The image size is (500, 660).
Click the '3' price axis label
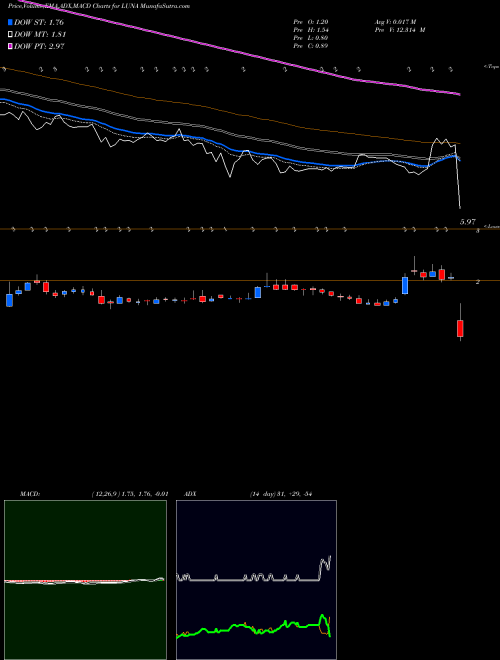click(478, 231)
